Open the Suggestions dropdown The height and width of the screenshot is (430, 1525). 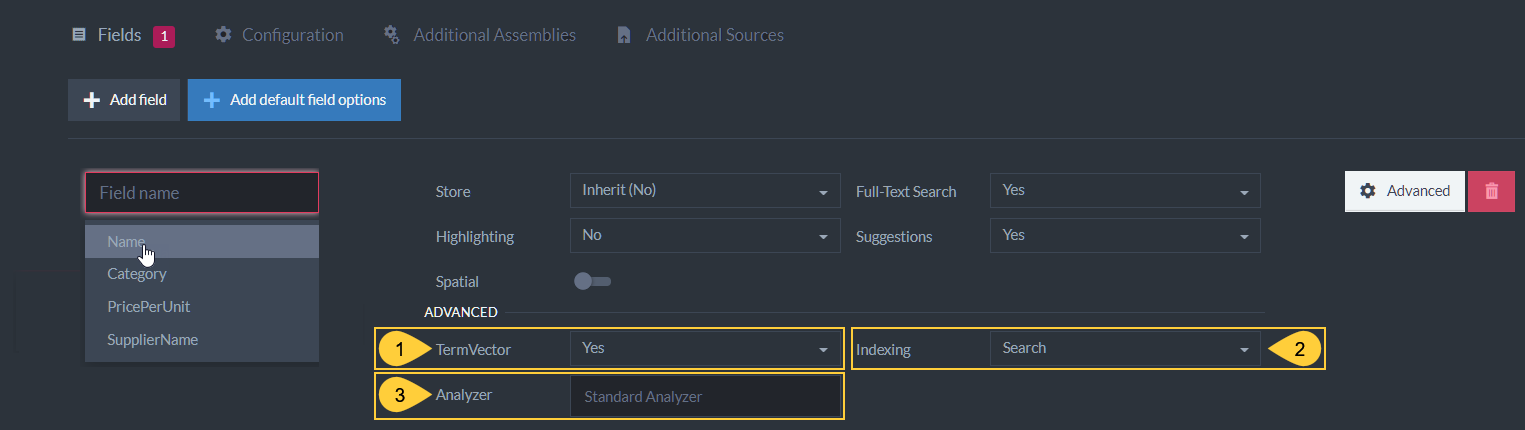click(1125, 236)
